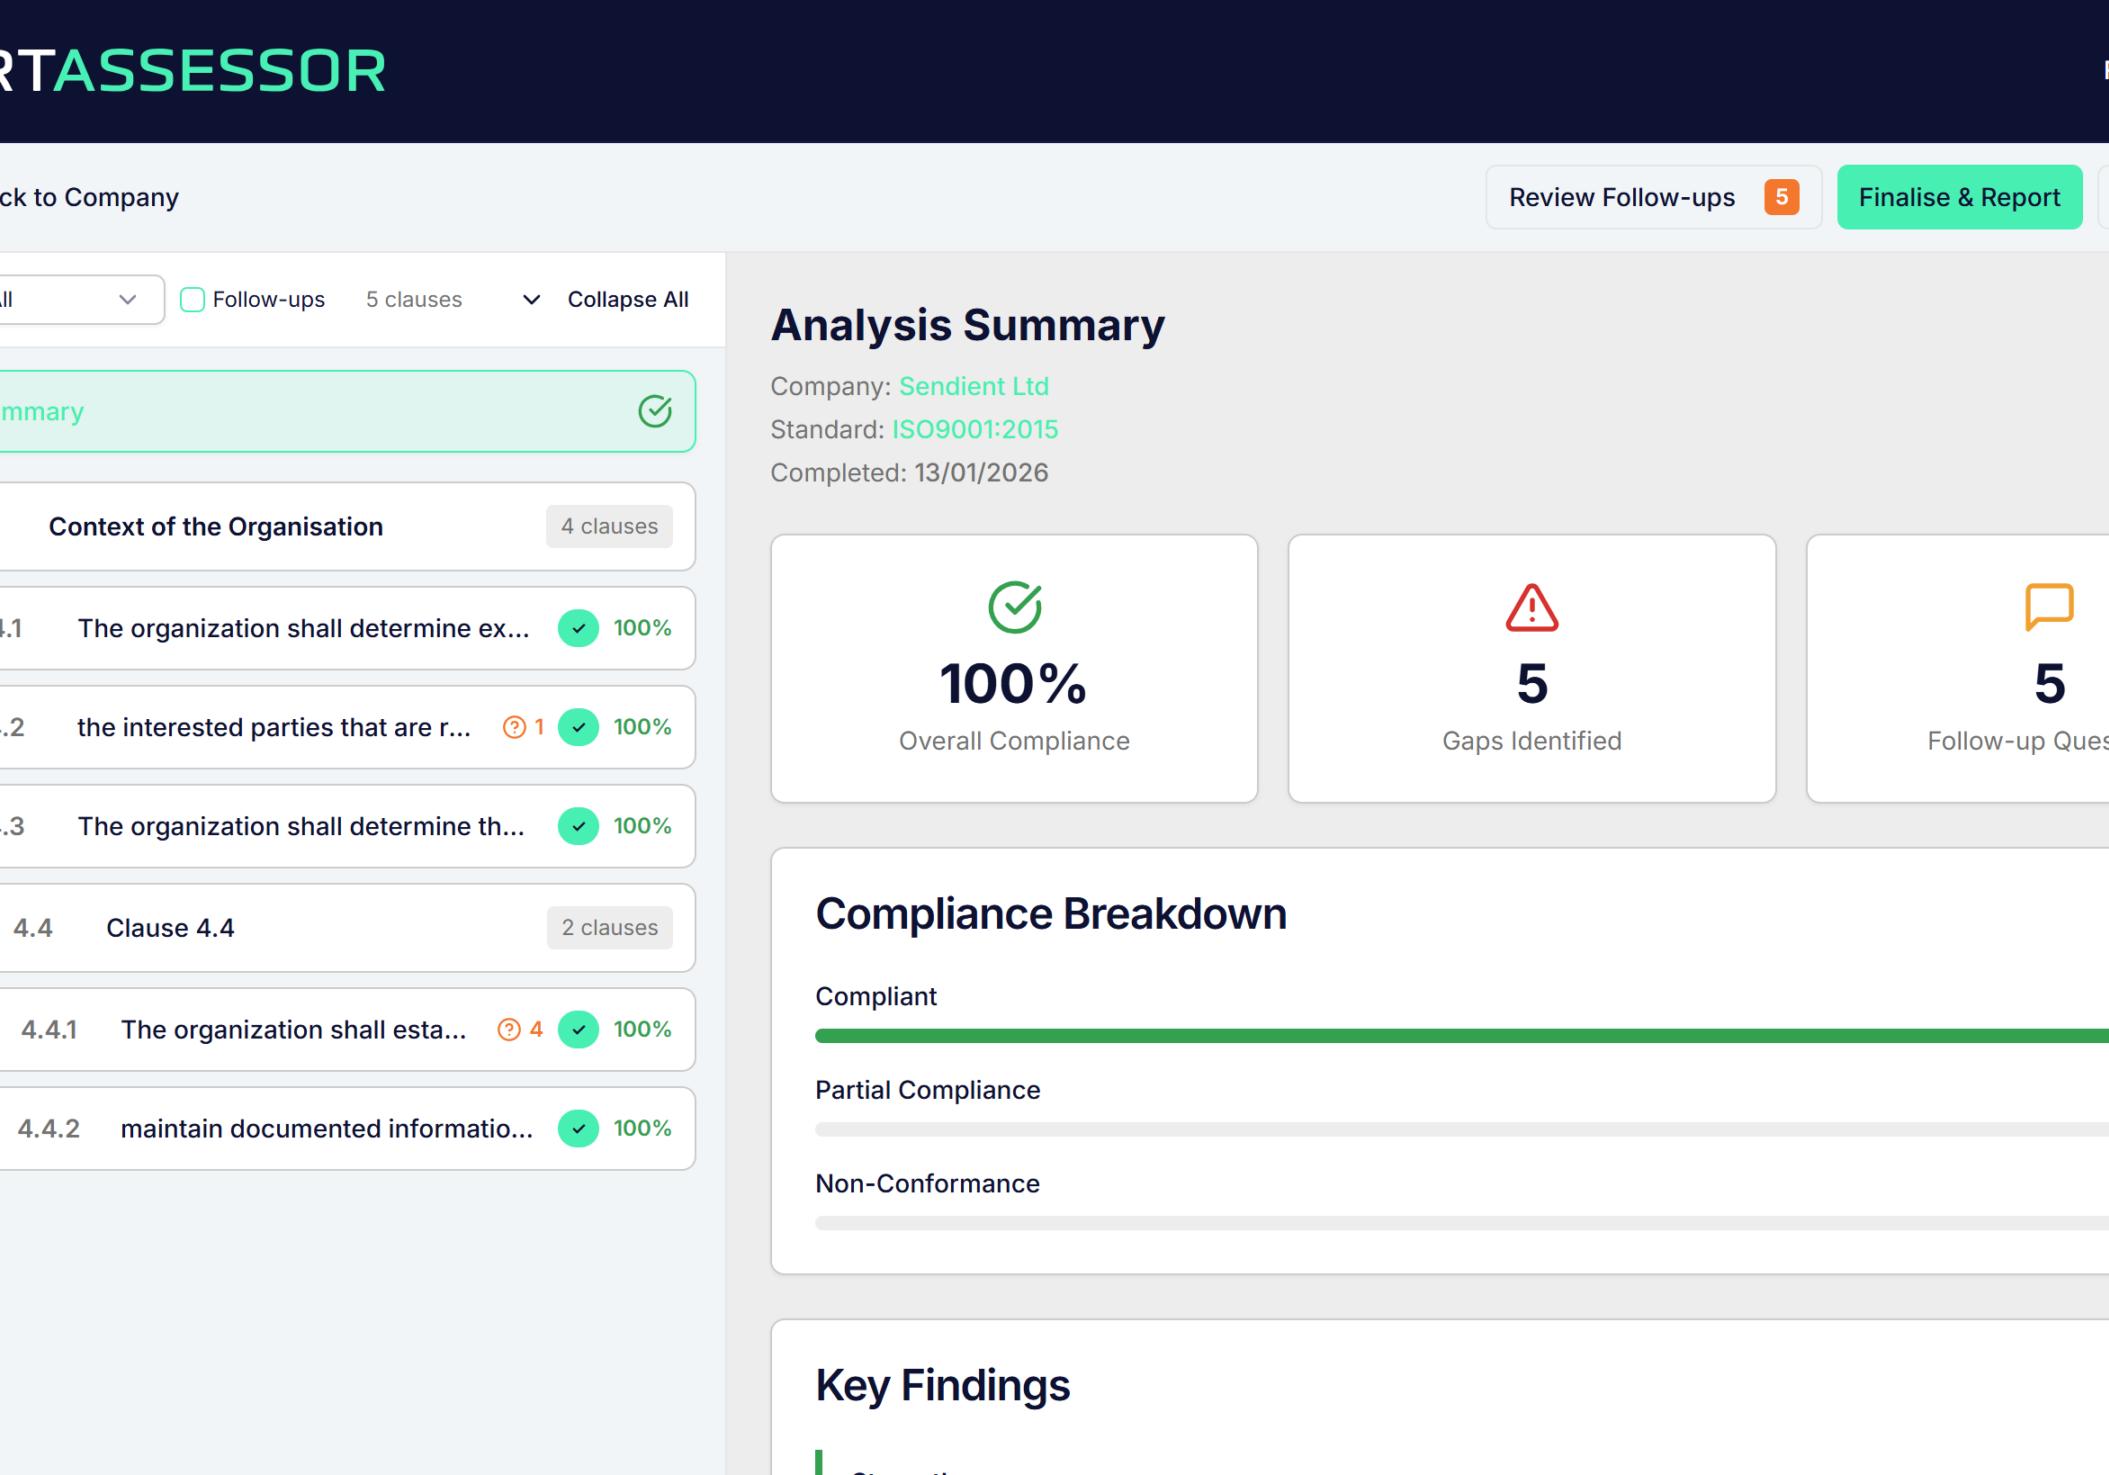This screenshot has height=1475, width=2109.
Task: Click the red Gaps Identified warning icon
Action: (1531, 608)
